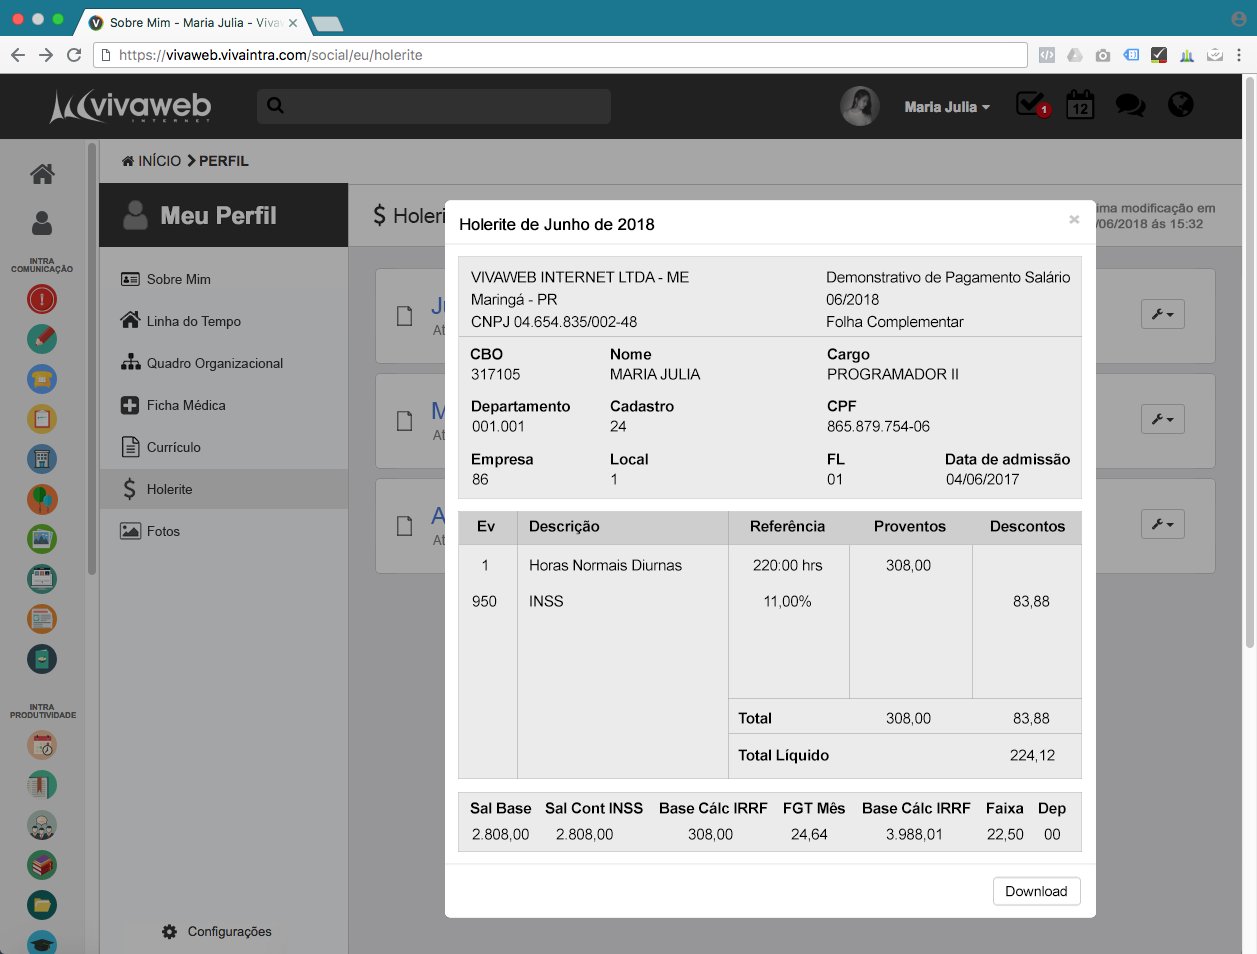The height and width of the screenshot is (954, 1257).
Task: Select Linha do Tempo in profile menu
Action: (193, 321)
